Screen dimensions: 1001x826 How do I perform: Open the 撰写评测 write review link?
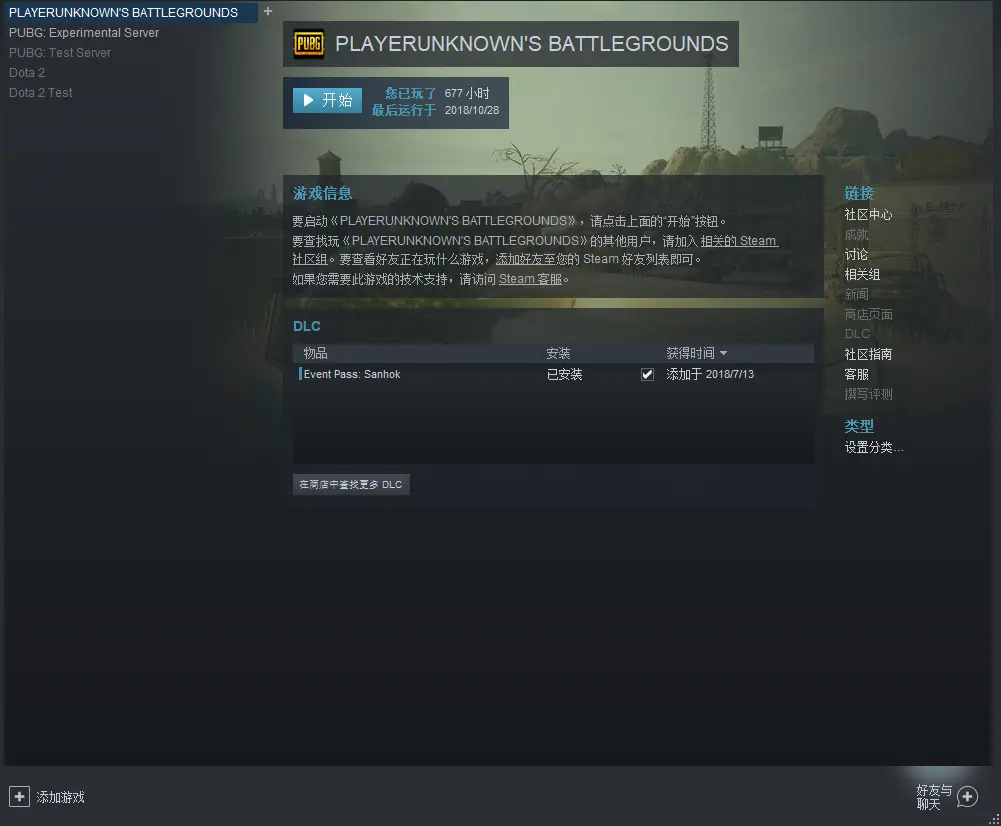click(x=868, y=394)
